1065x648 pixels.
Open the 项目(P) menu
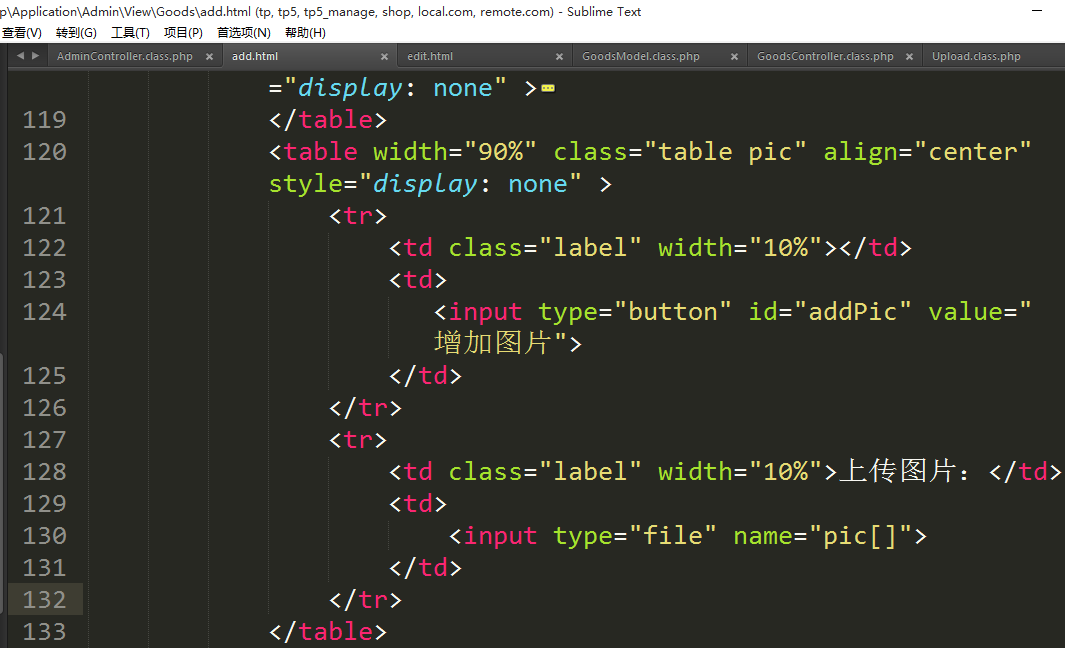pyautogui.click(x=183, y=33)
